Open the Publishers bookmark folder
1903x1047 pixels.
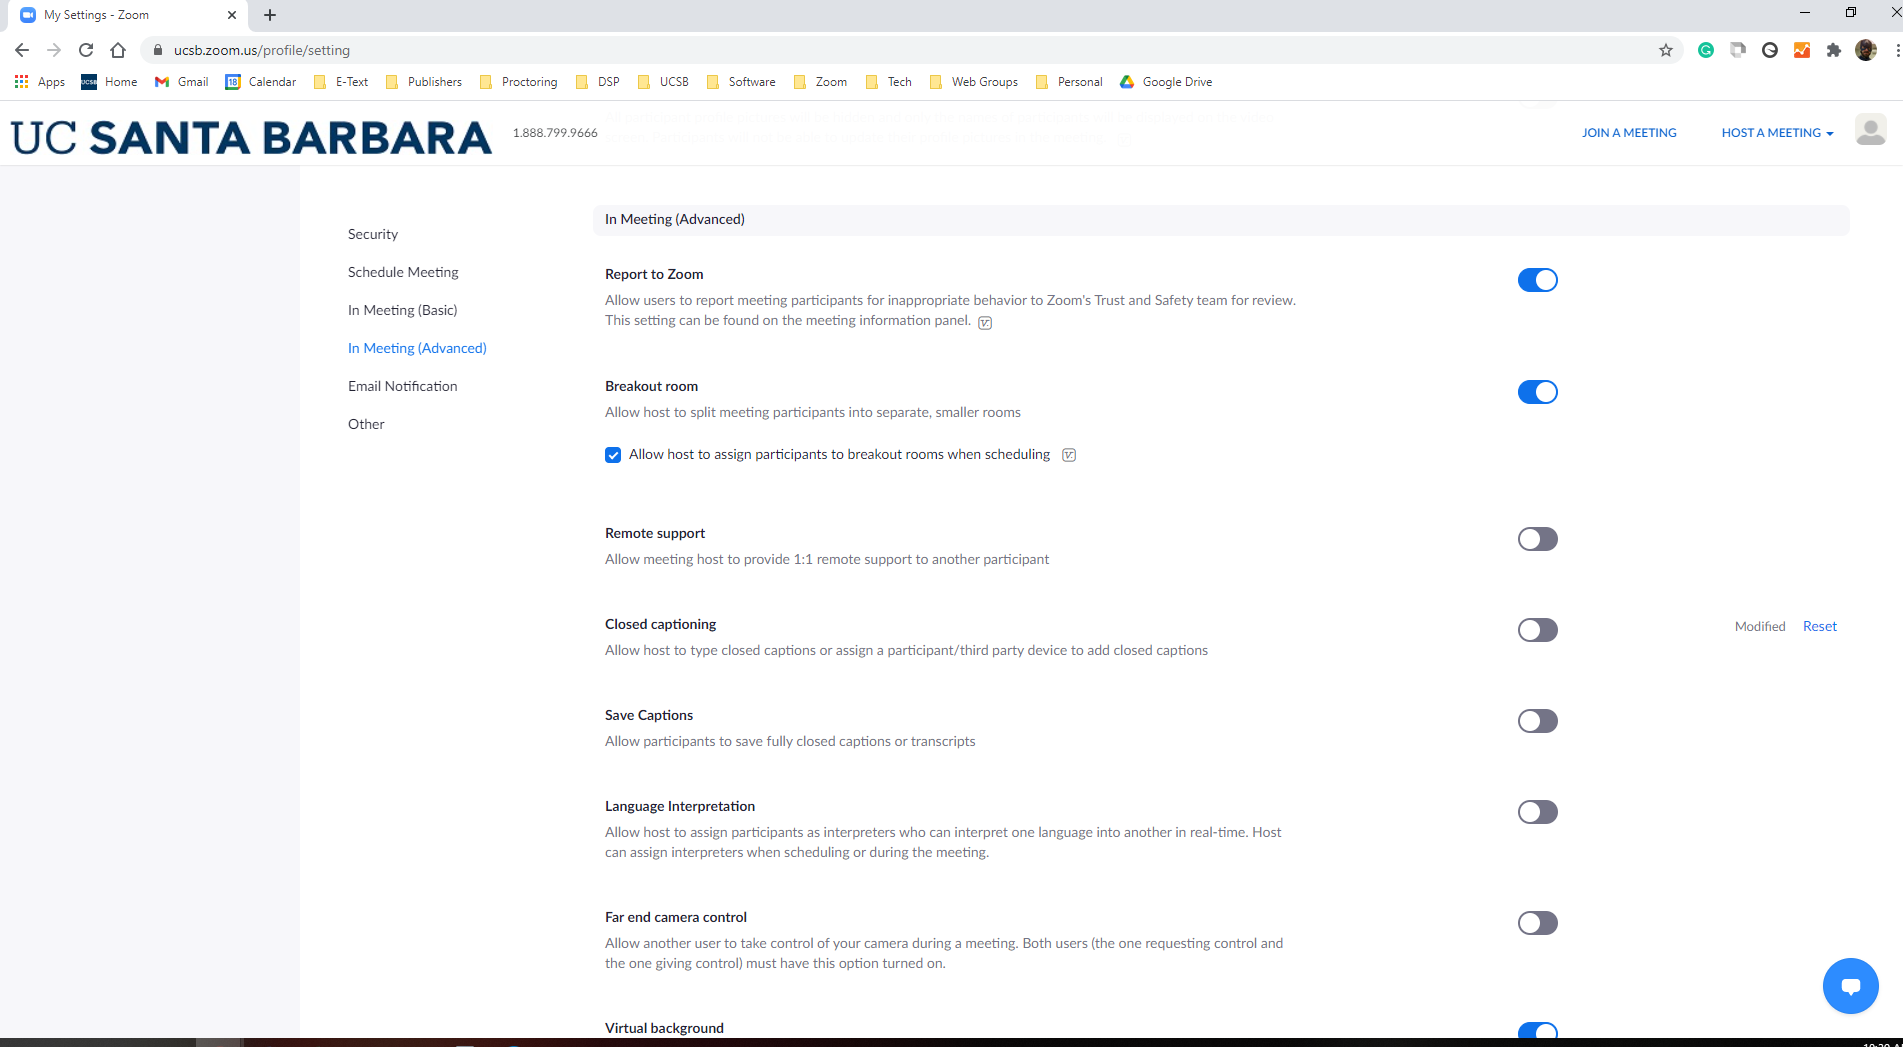pos(424,82)
